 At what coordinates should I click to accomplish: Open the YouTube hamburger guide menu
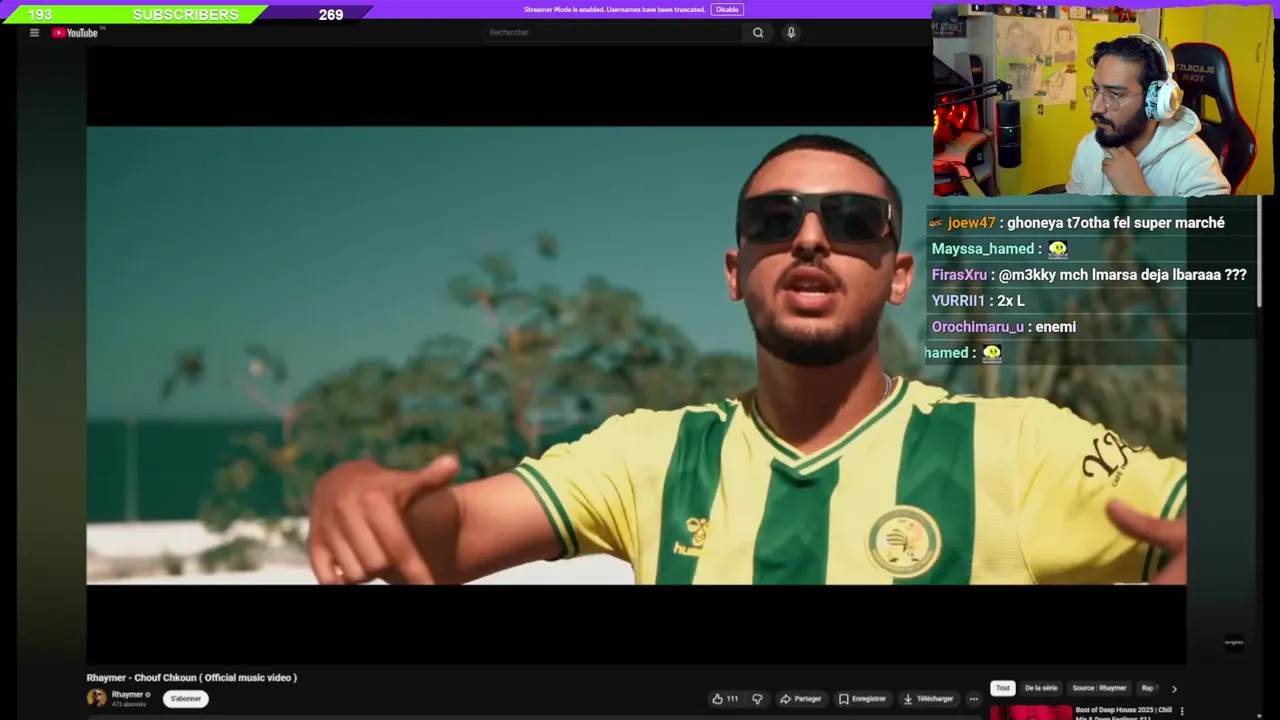point(34,33)
